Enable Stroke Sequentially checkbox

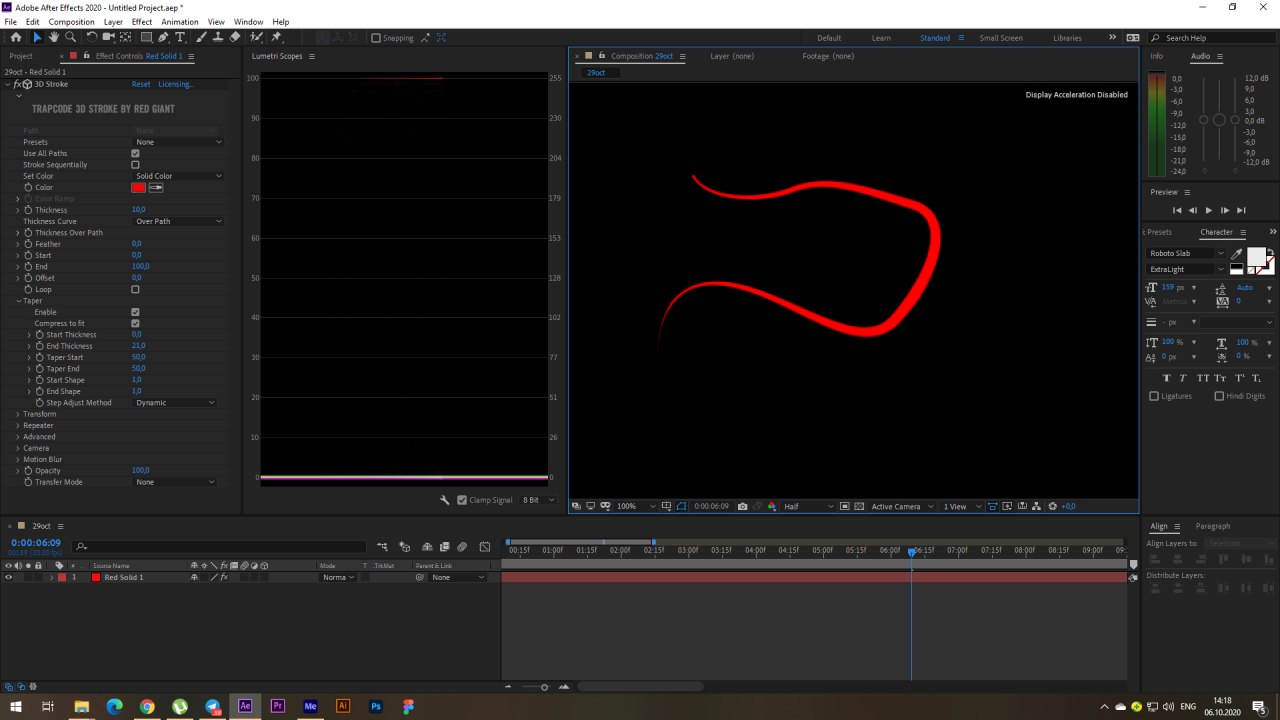pos(135,165)
